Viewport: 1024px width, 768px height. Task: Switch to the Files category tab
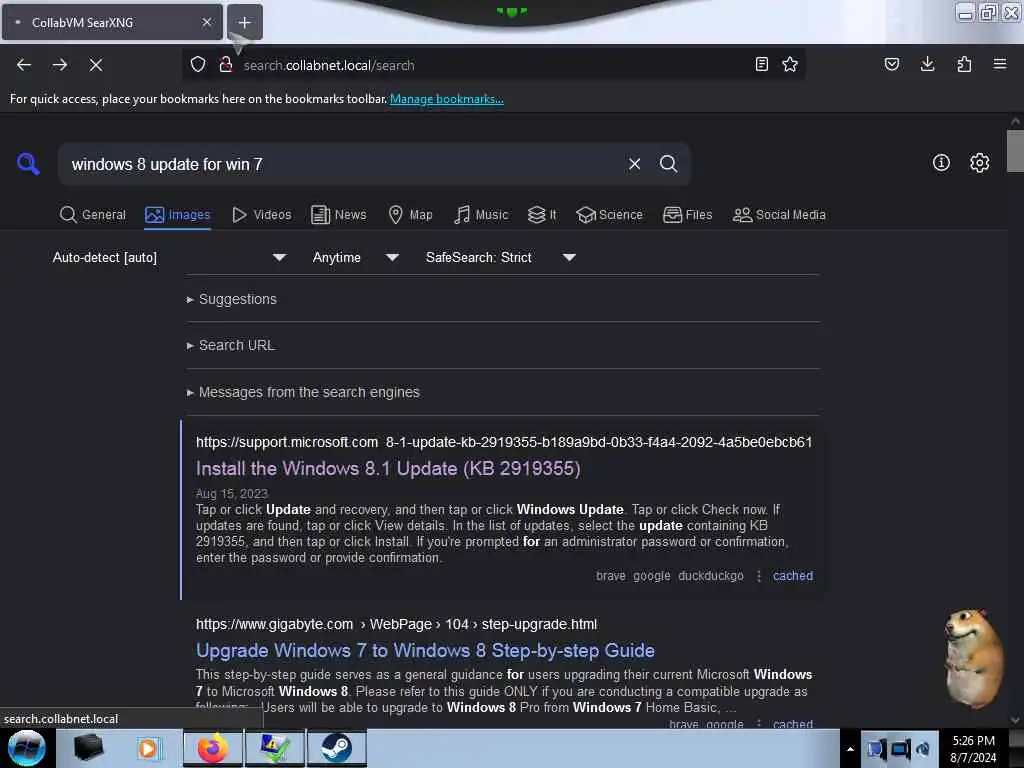pyautogui.click(x=688, y=215)
